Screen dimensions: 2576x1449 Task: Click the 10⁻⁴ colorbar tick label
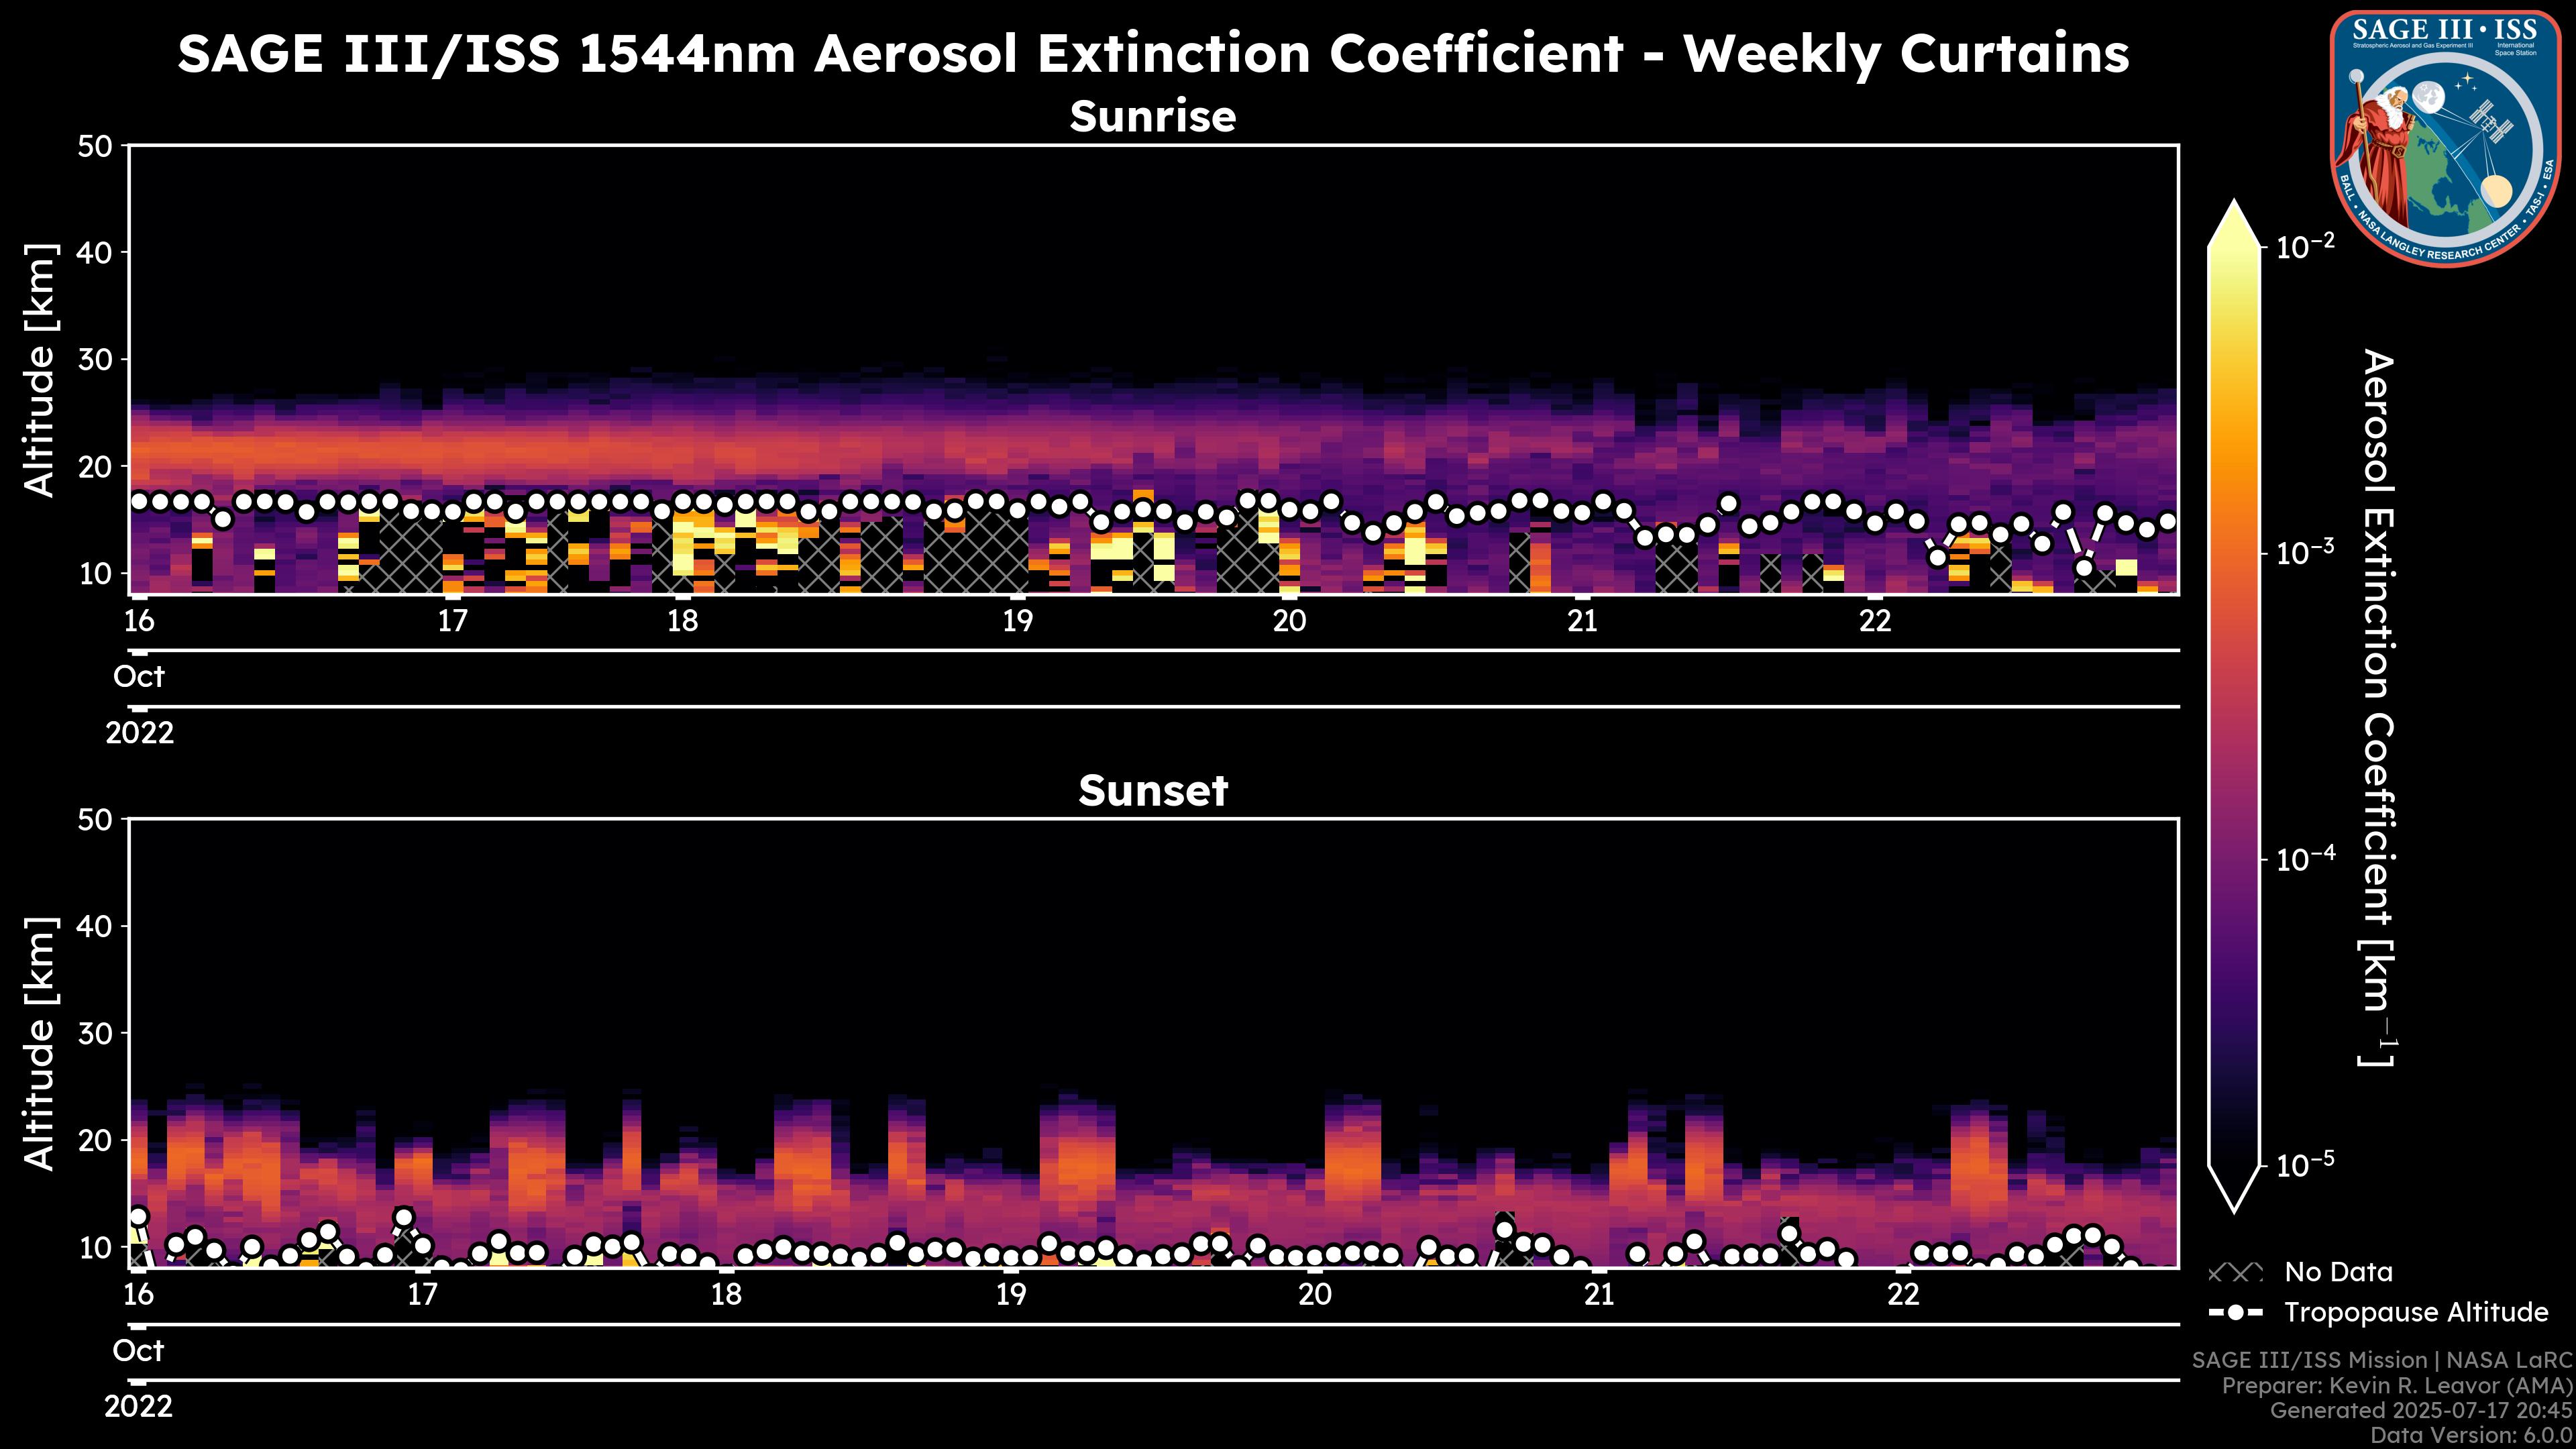(x=2306, y=859)
